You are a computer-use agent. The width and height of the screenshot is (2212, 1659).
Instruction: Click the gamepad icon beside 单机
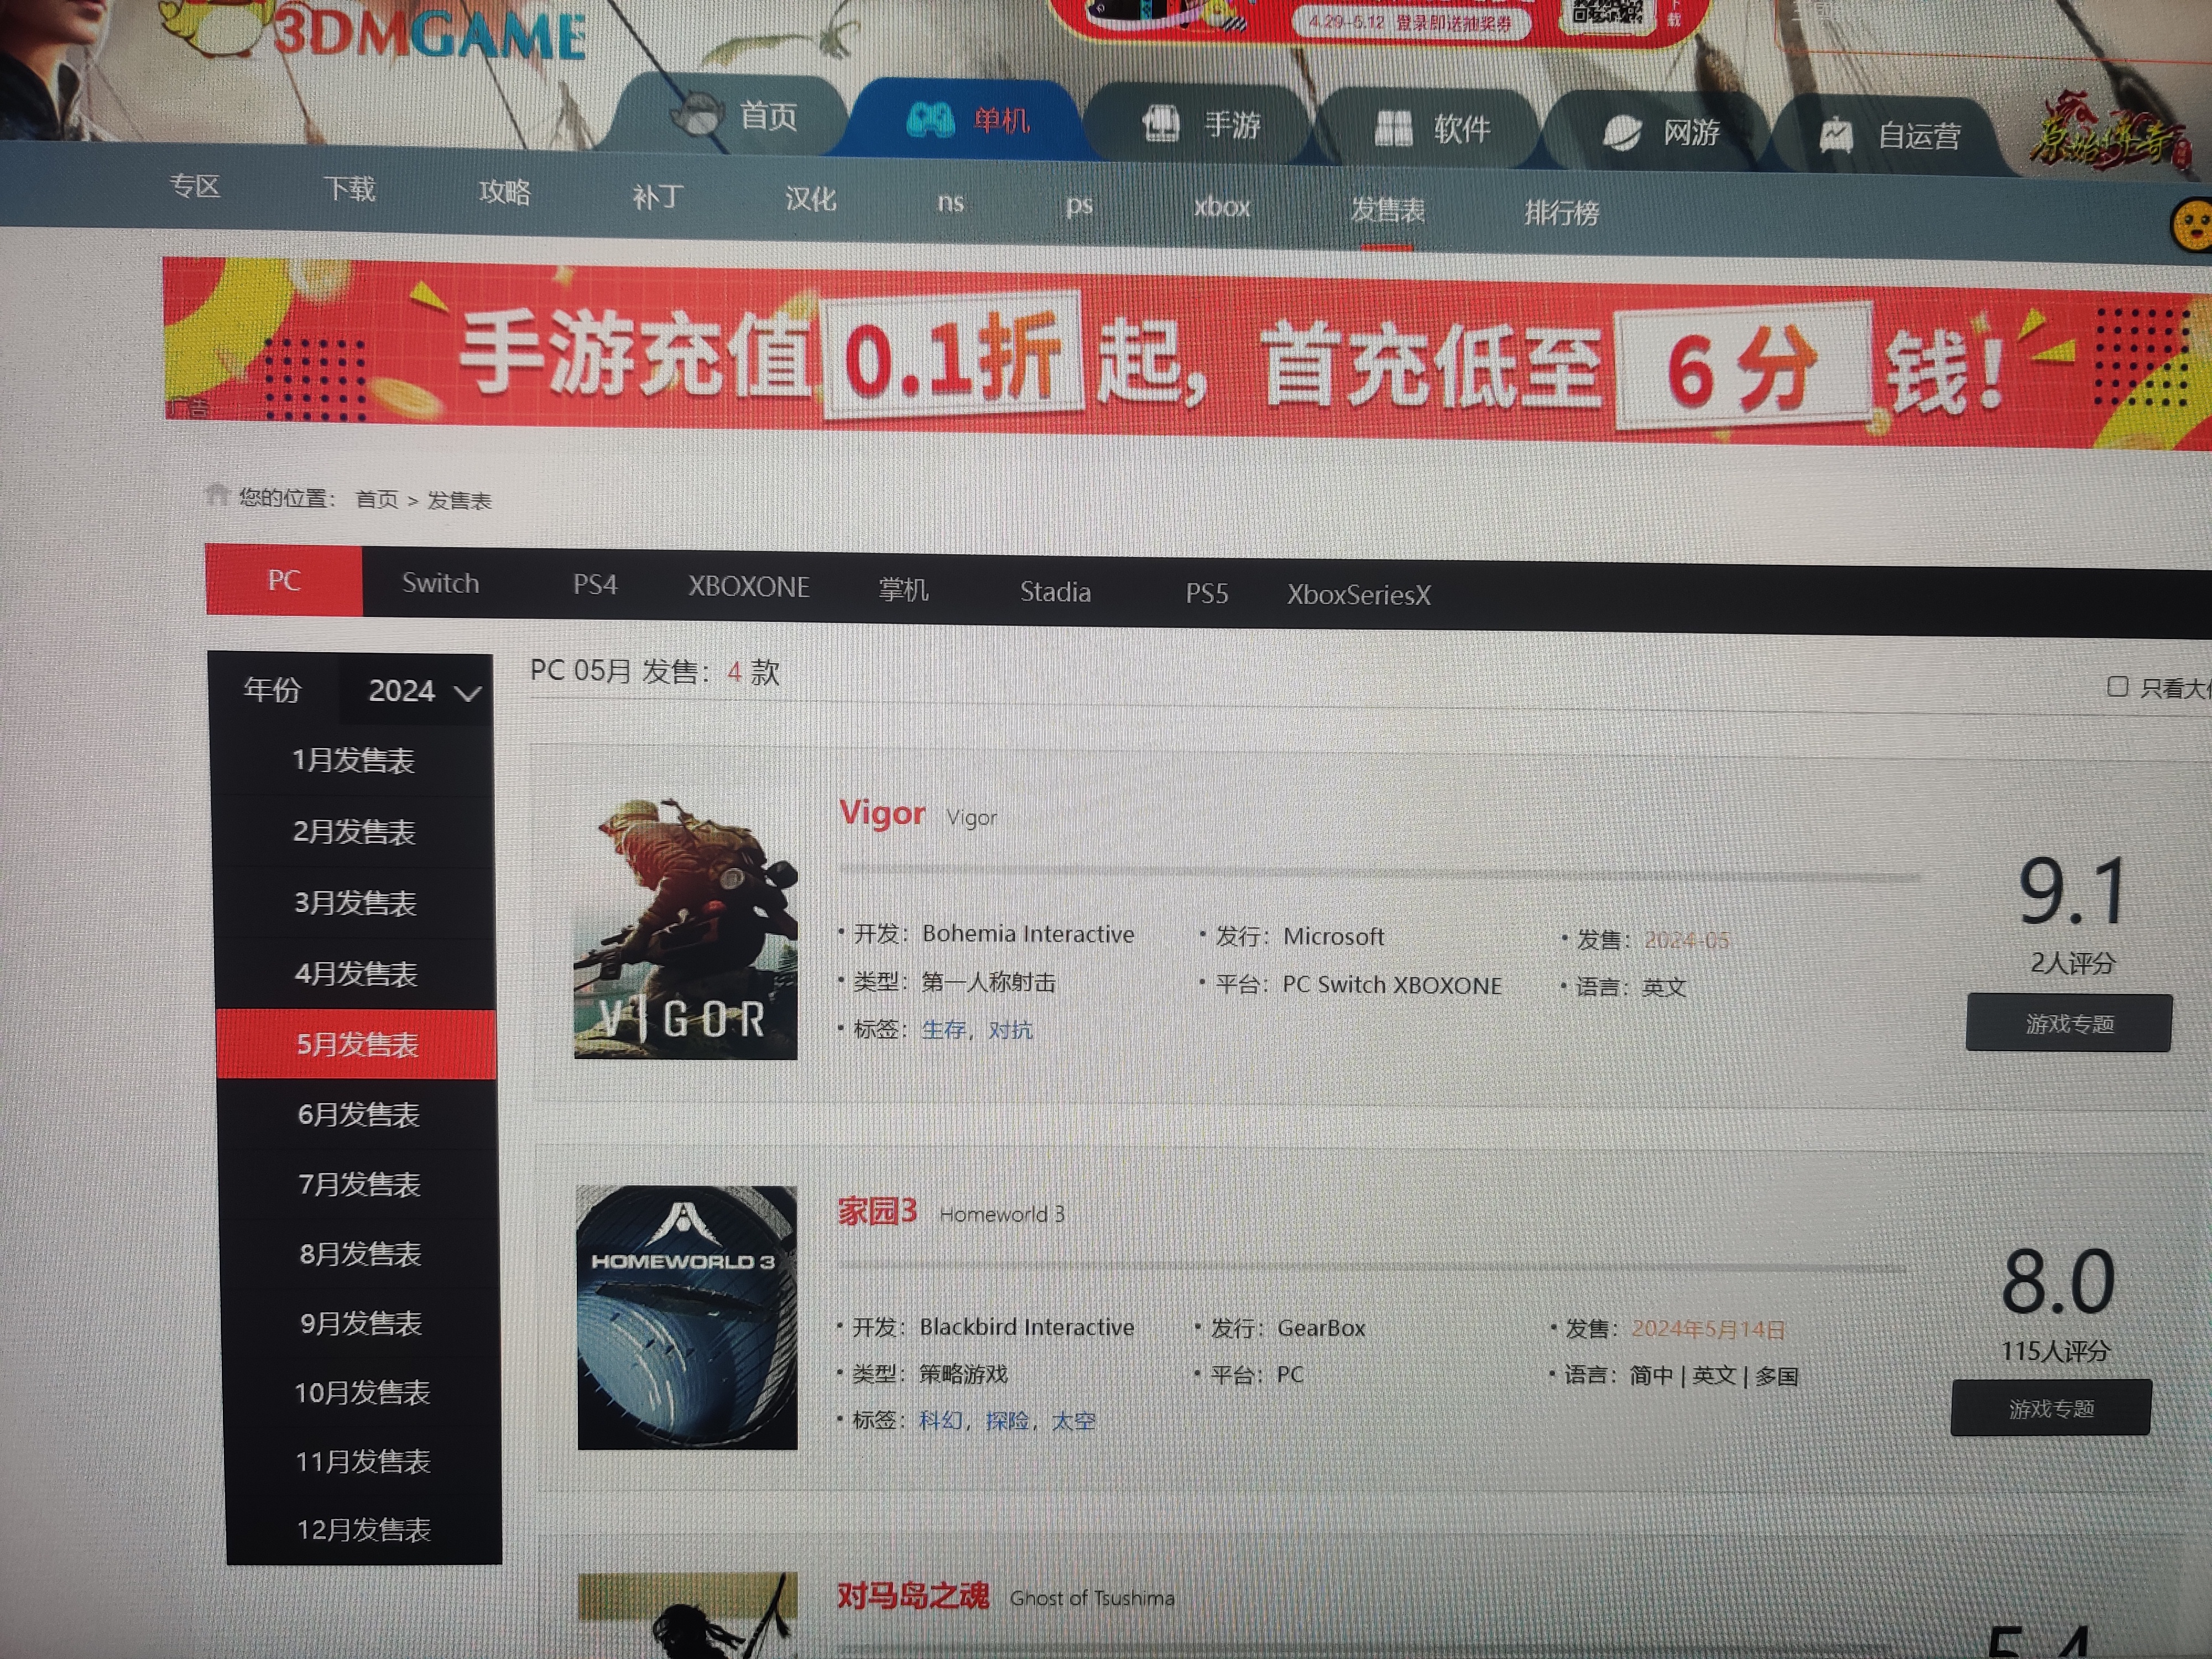pos(930,119)
